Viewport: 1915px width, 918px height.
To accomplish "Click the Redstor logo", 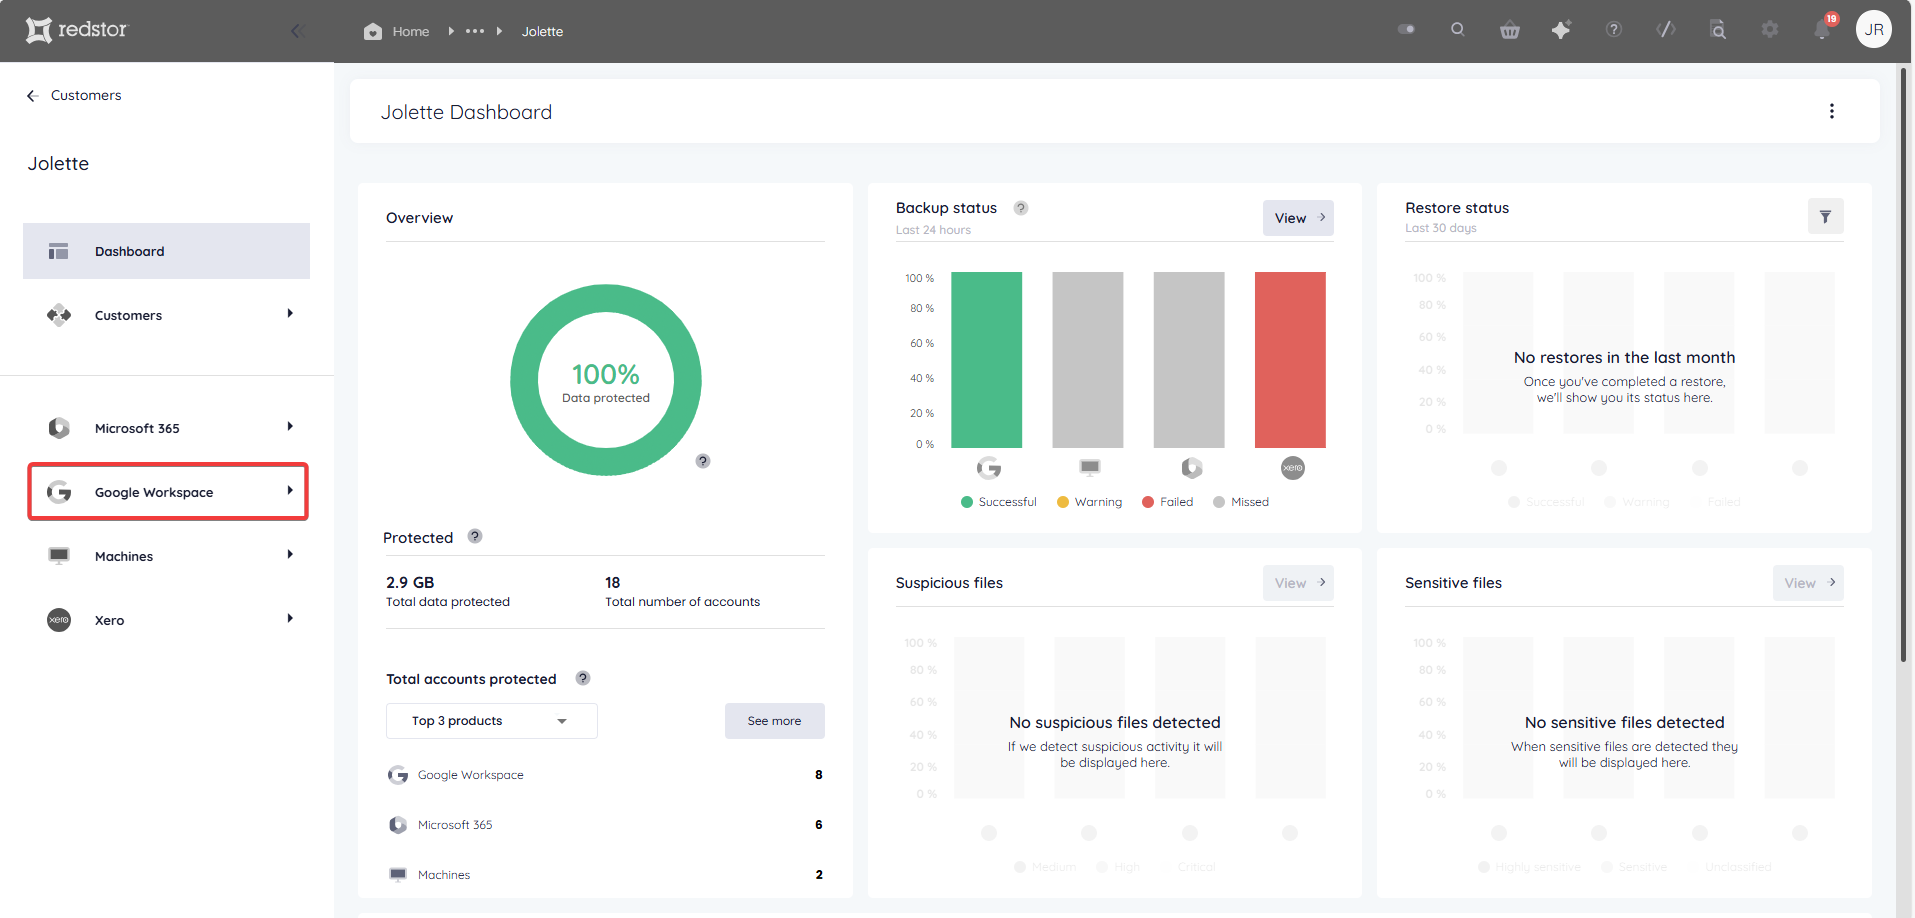I will (77, 30).
